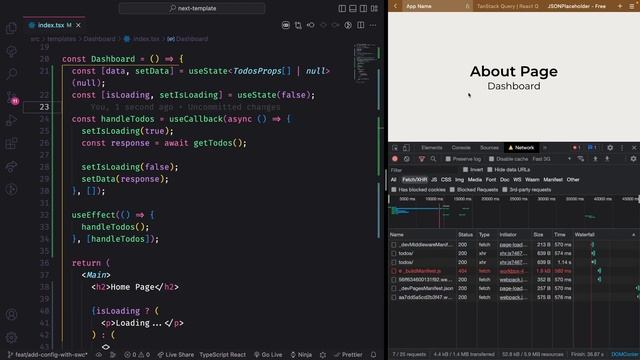The image size is (640, 360).
Task: Click the Open Changes compare icon in the editor toolbar
Action: click(x=298, y=25)
